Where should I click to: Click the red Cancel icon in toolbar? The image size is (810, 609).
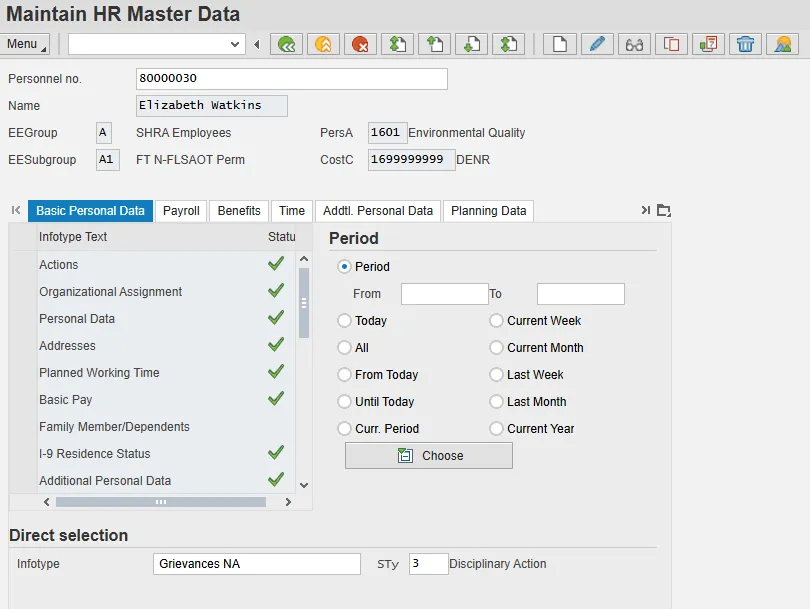click(361, 44)
